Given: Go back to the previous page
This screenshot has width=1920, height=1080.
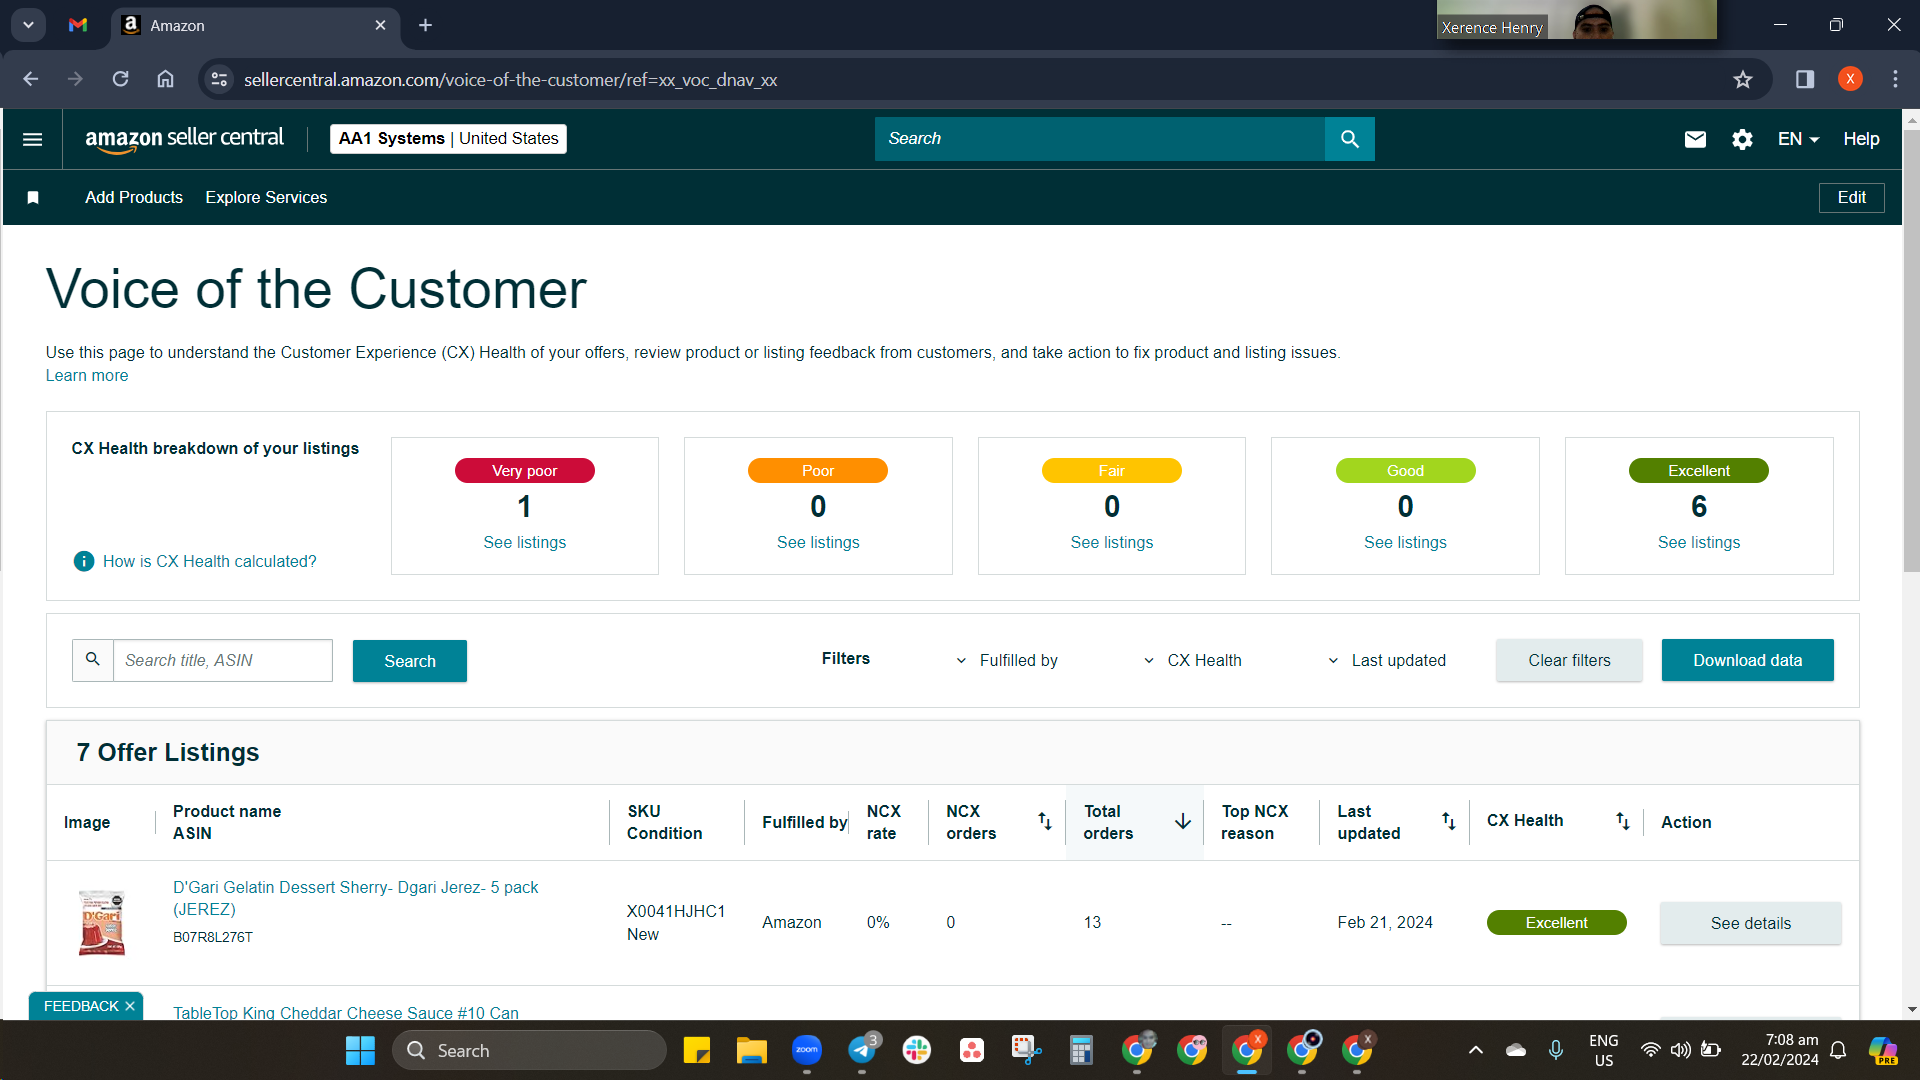Looking at the screenshot, I should [30, 79].
